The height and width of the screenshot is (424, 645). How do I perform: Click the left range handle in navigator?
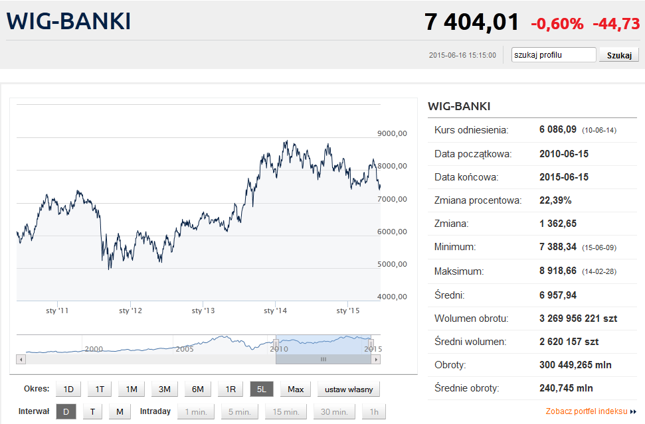[275, 343]
